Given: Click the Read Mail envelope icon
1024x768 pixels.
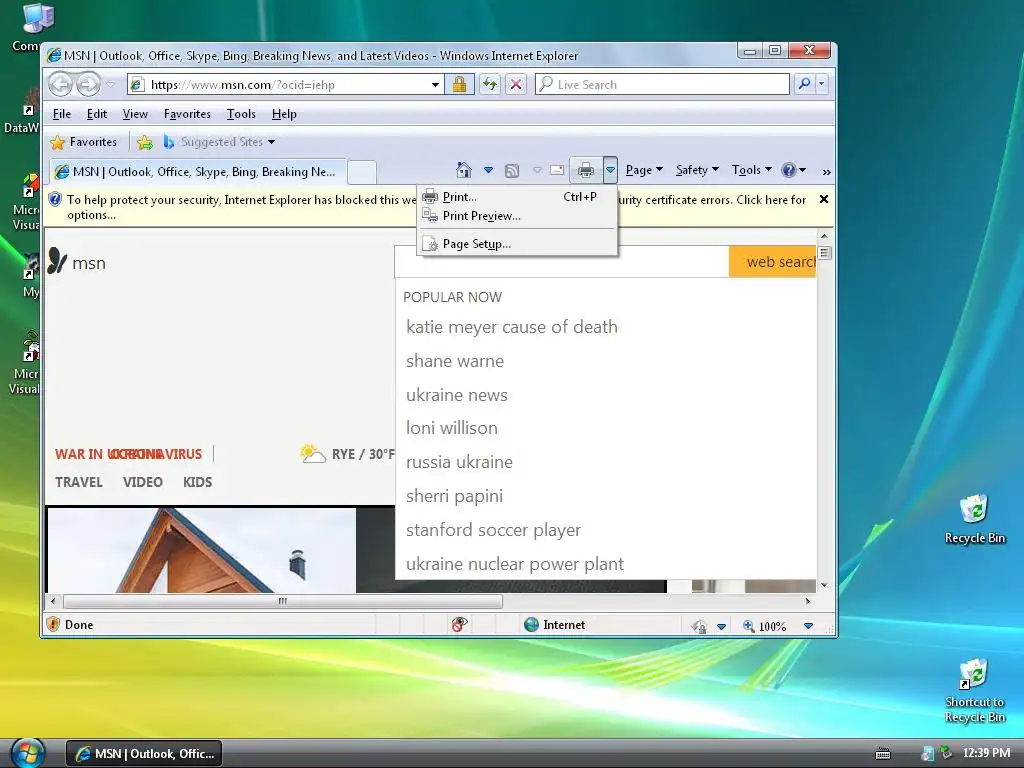Looking at the screenshot, I should click(x=557, y=170).
